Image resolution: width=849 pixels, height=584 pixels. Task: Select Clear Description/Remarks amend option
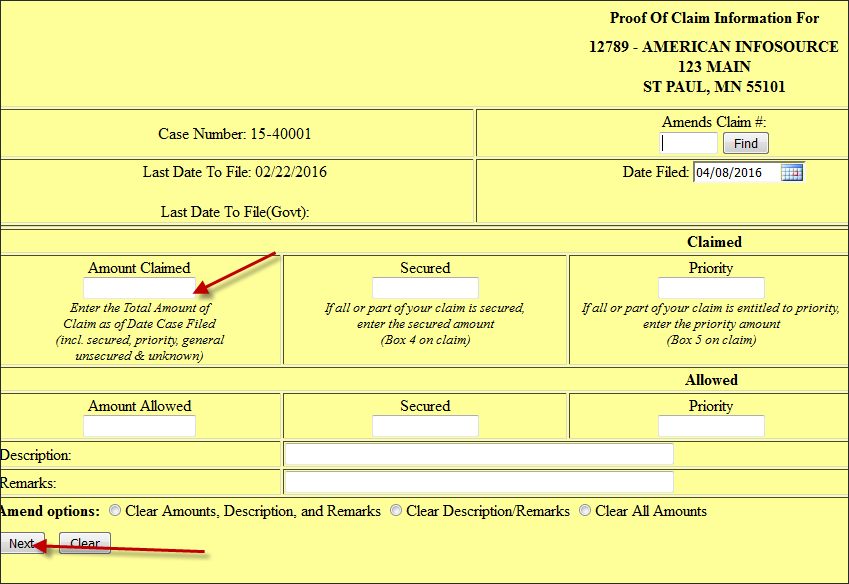point(397,511)
